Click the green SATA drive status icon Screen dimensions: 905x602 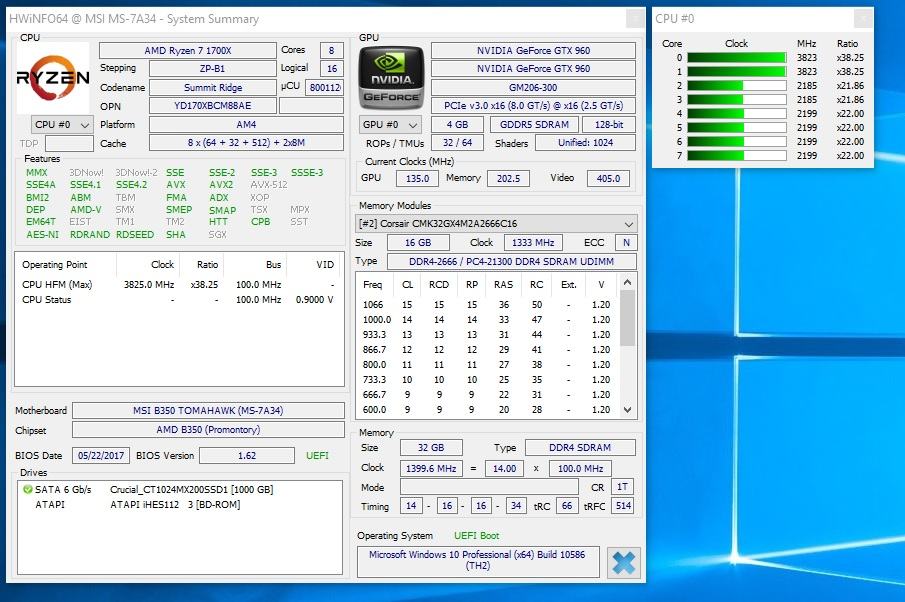(27, 489)
